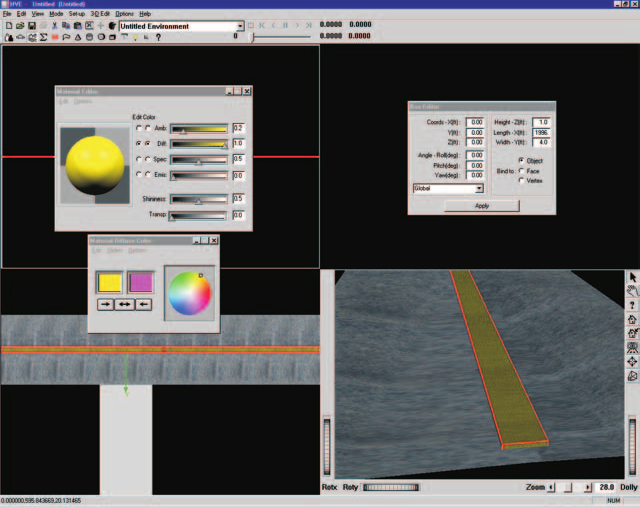Click the cylinder shape toolbar icon
640x507 pixels.
(89, 37)
